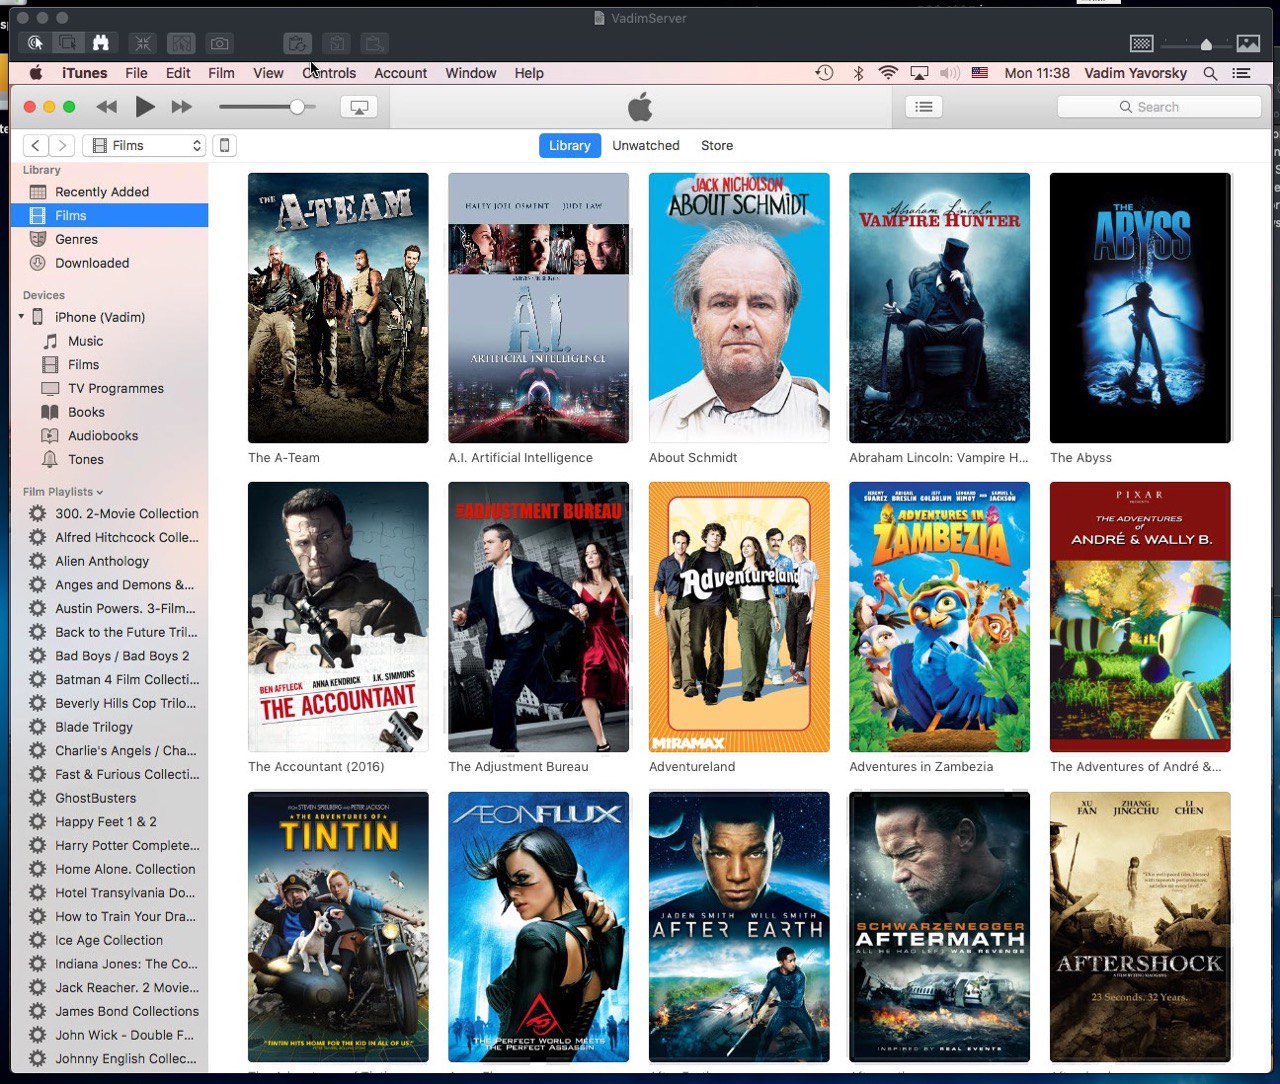Open Spotlight search magnifier in menu bar
Image resolution: width=1280 pixels, height=1084 pixels.
(x=1210, y=73)
